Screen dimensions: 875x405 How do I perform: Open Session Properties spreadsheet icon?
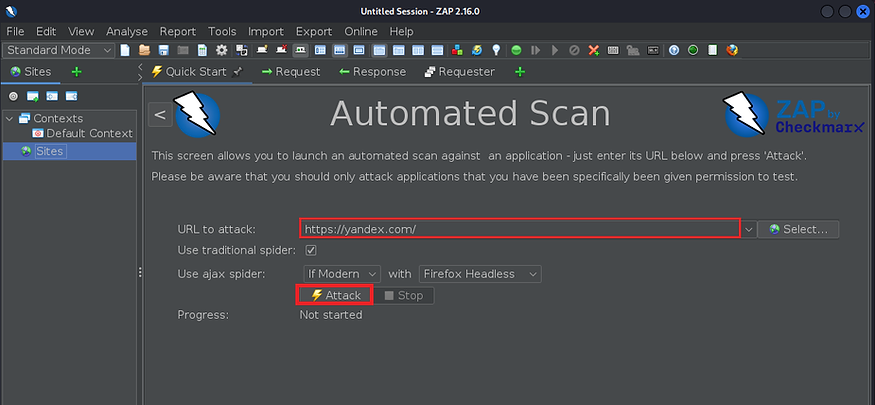[x=203, y=50]
